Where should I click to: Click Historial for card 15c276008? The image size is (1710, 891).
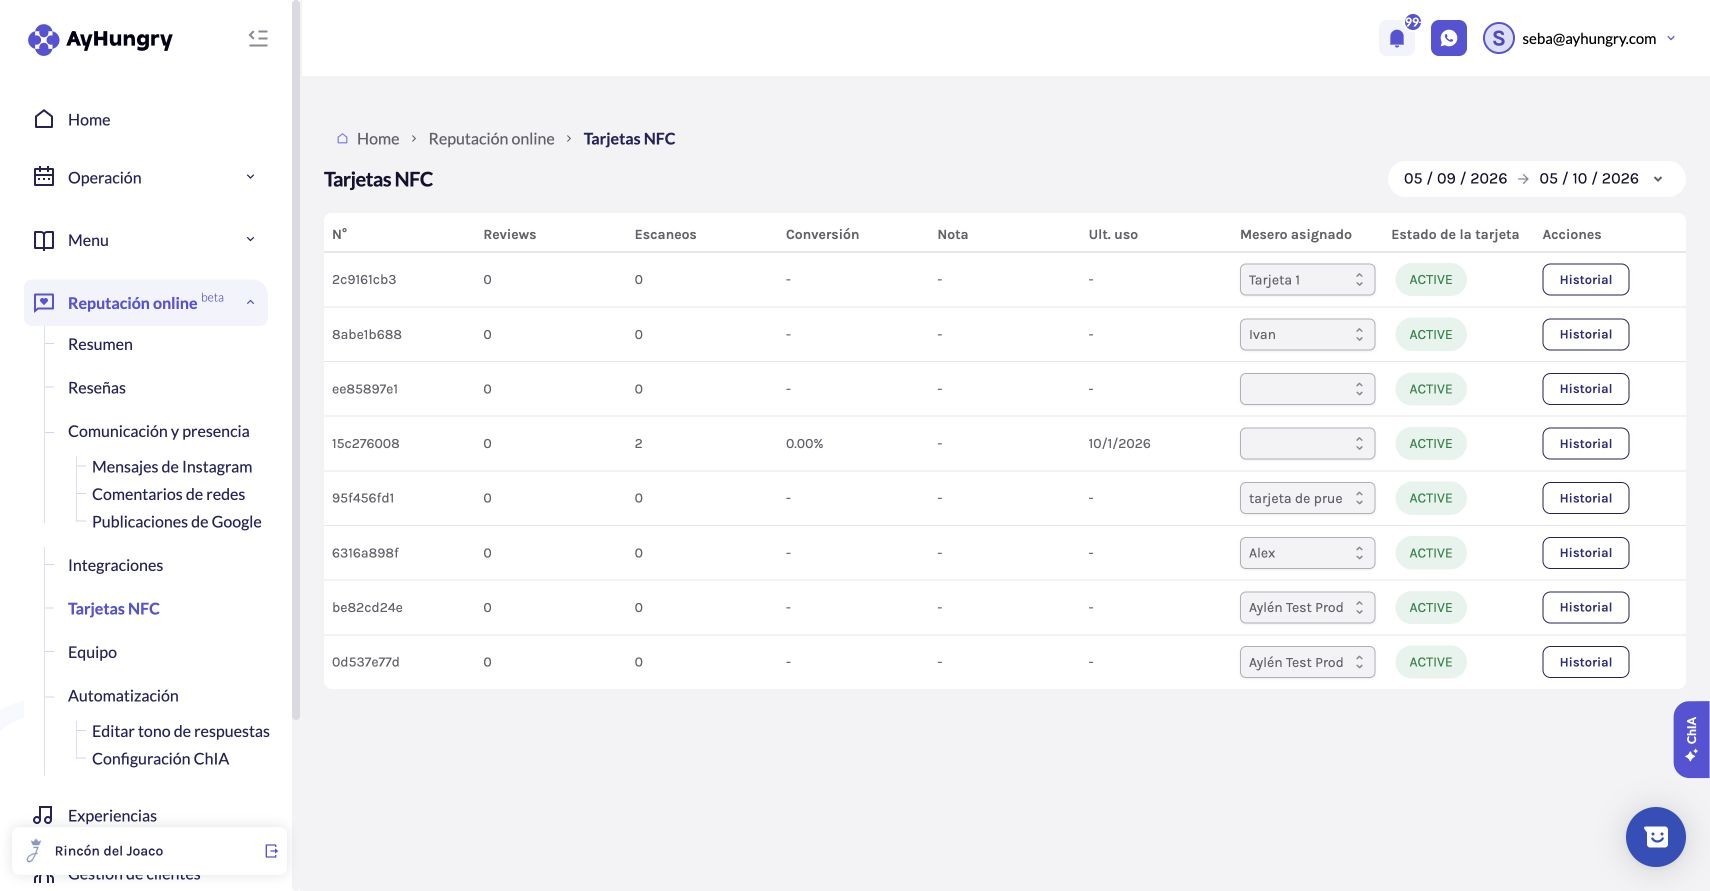[1585, 444]
